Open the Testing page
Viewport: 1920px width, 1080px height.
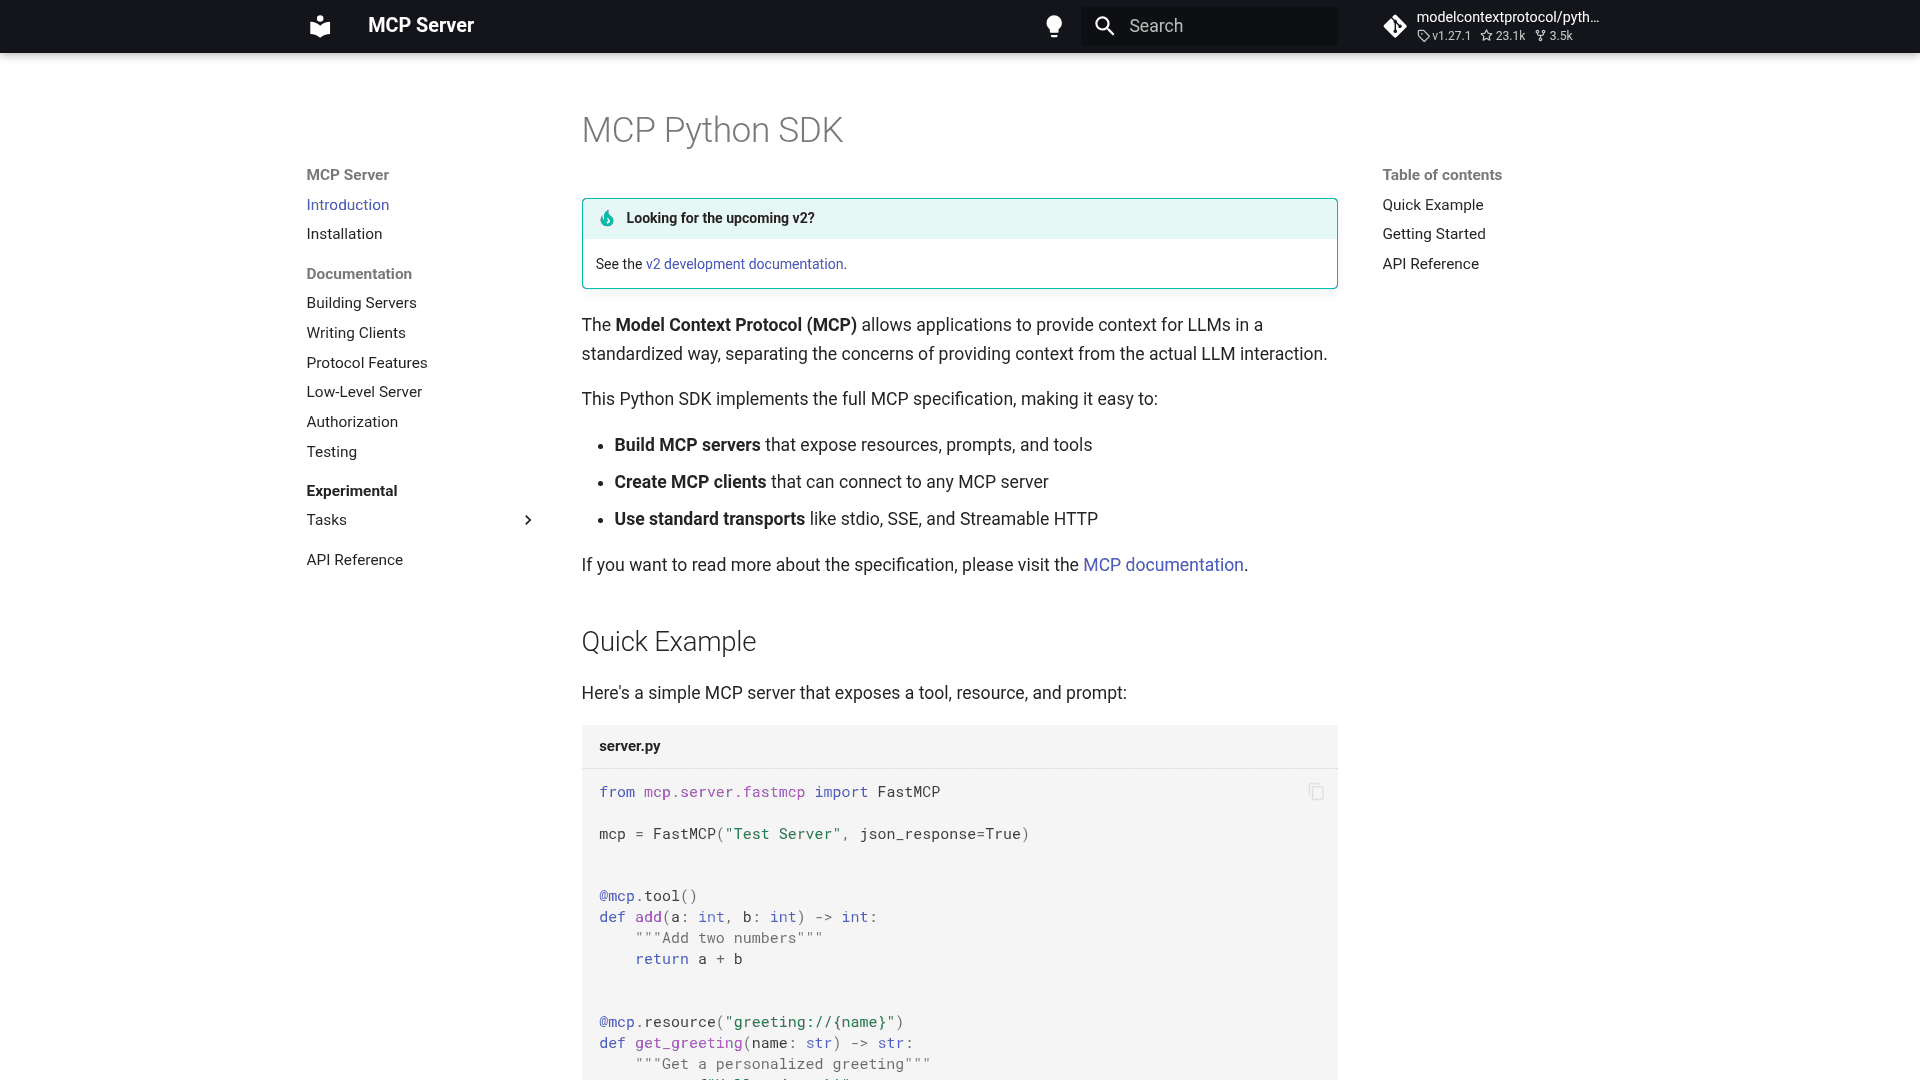[x=331, y=452]
